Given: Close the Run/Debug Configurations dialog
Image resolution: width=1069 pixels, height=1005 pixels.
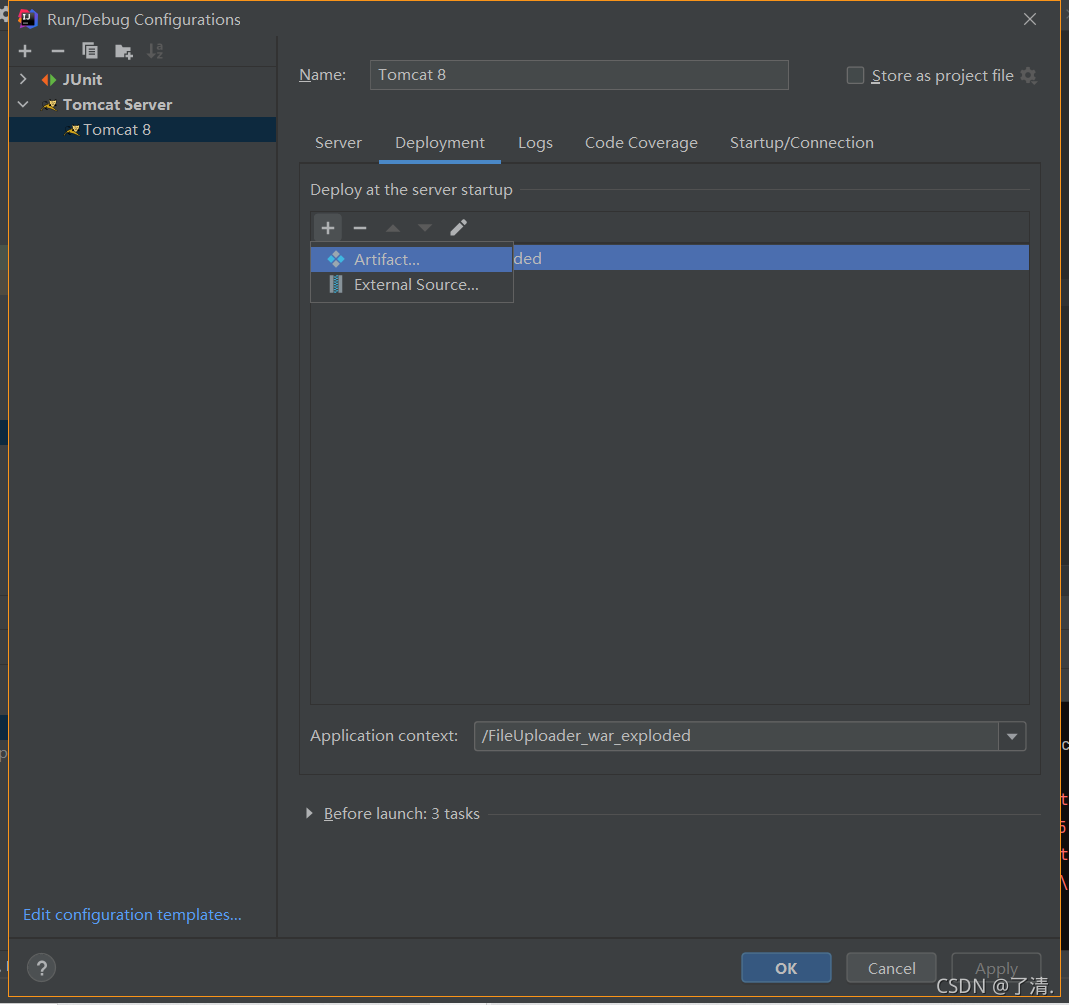Looking at the screenshot, I should [x=1029, y=19].
